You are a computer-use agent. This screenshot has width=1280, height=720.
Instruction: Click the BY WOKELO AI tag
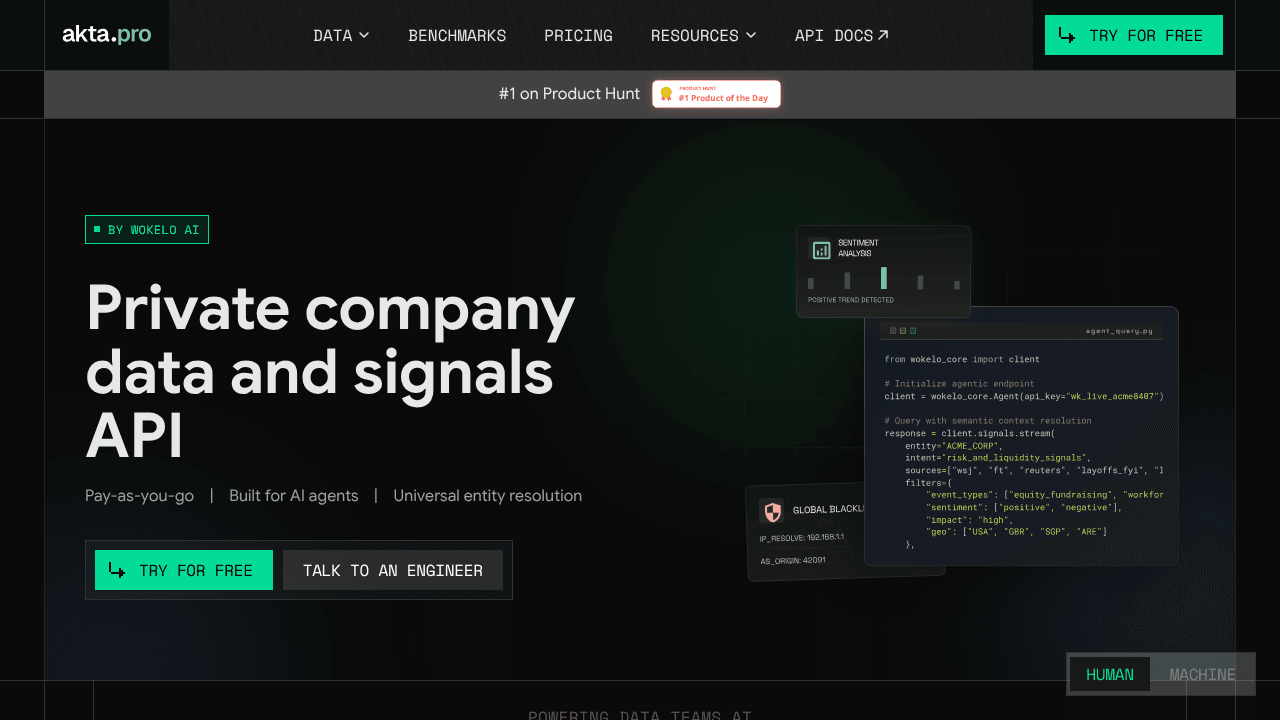click(147, 230)
